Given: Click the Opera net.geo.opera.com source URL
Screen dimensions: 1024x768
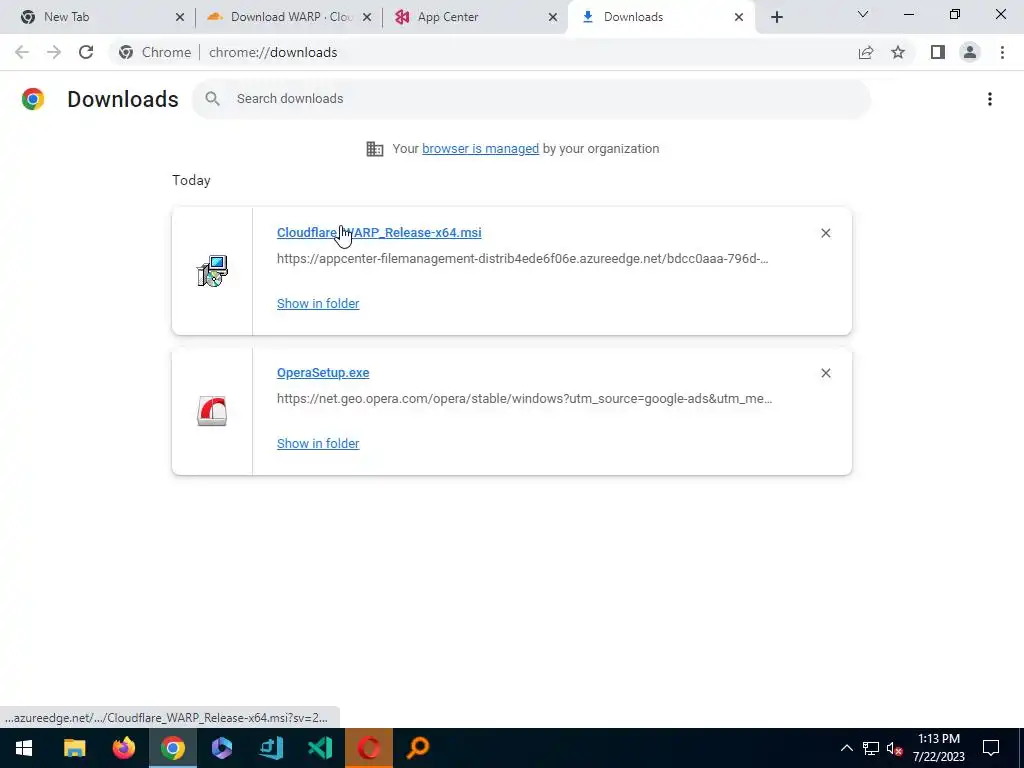Looking at the screenshot, I should coord(524,398).
